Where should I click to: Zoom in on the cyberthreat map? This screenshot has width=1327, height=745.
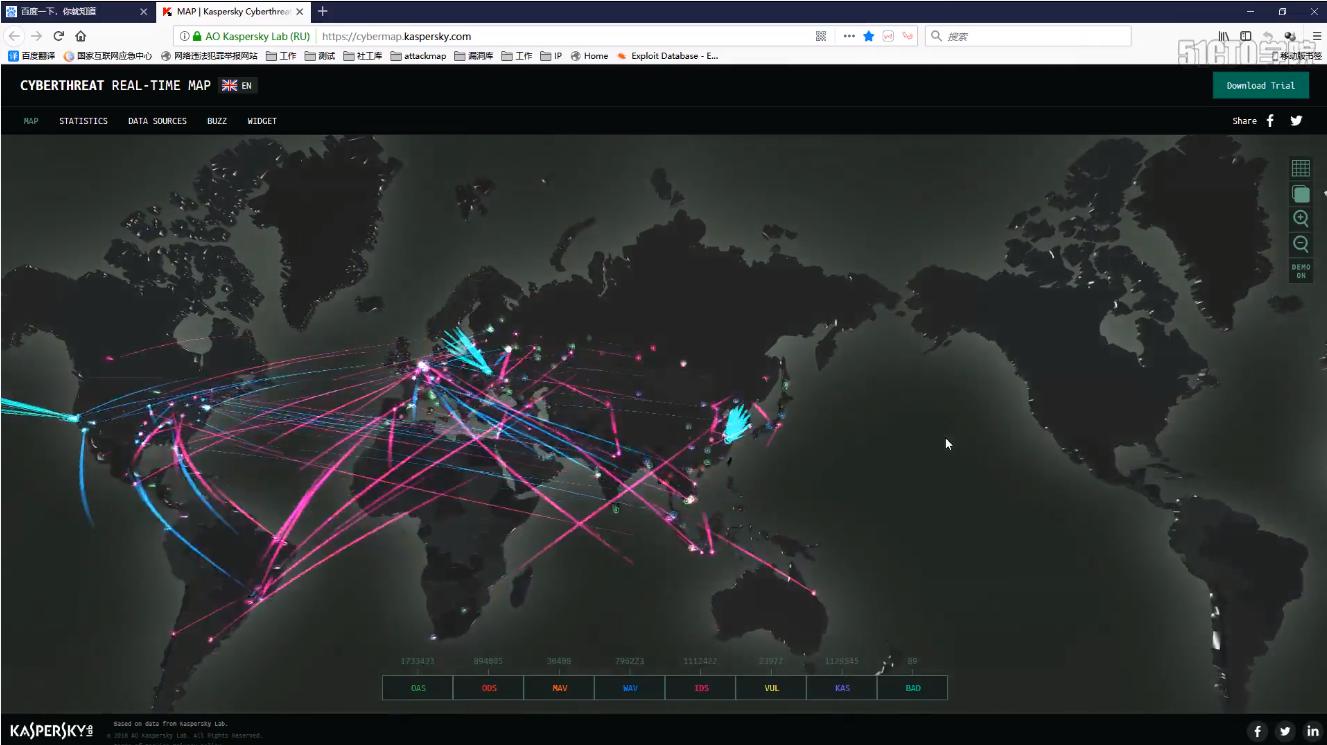[x=1300, y=218]
